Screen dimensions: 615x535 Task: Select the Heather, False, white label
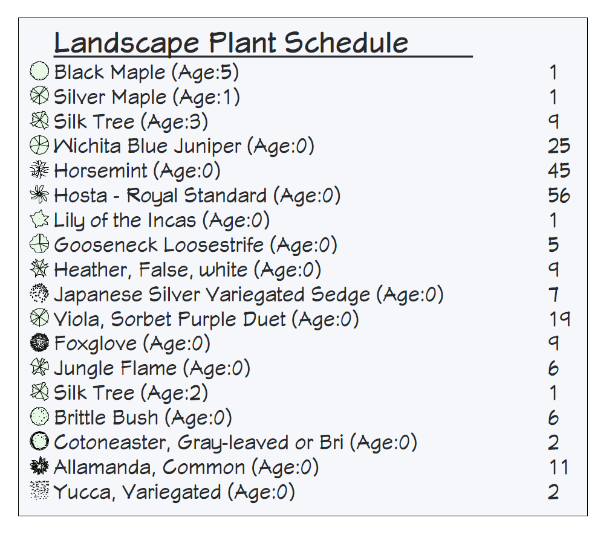187,270
